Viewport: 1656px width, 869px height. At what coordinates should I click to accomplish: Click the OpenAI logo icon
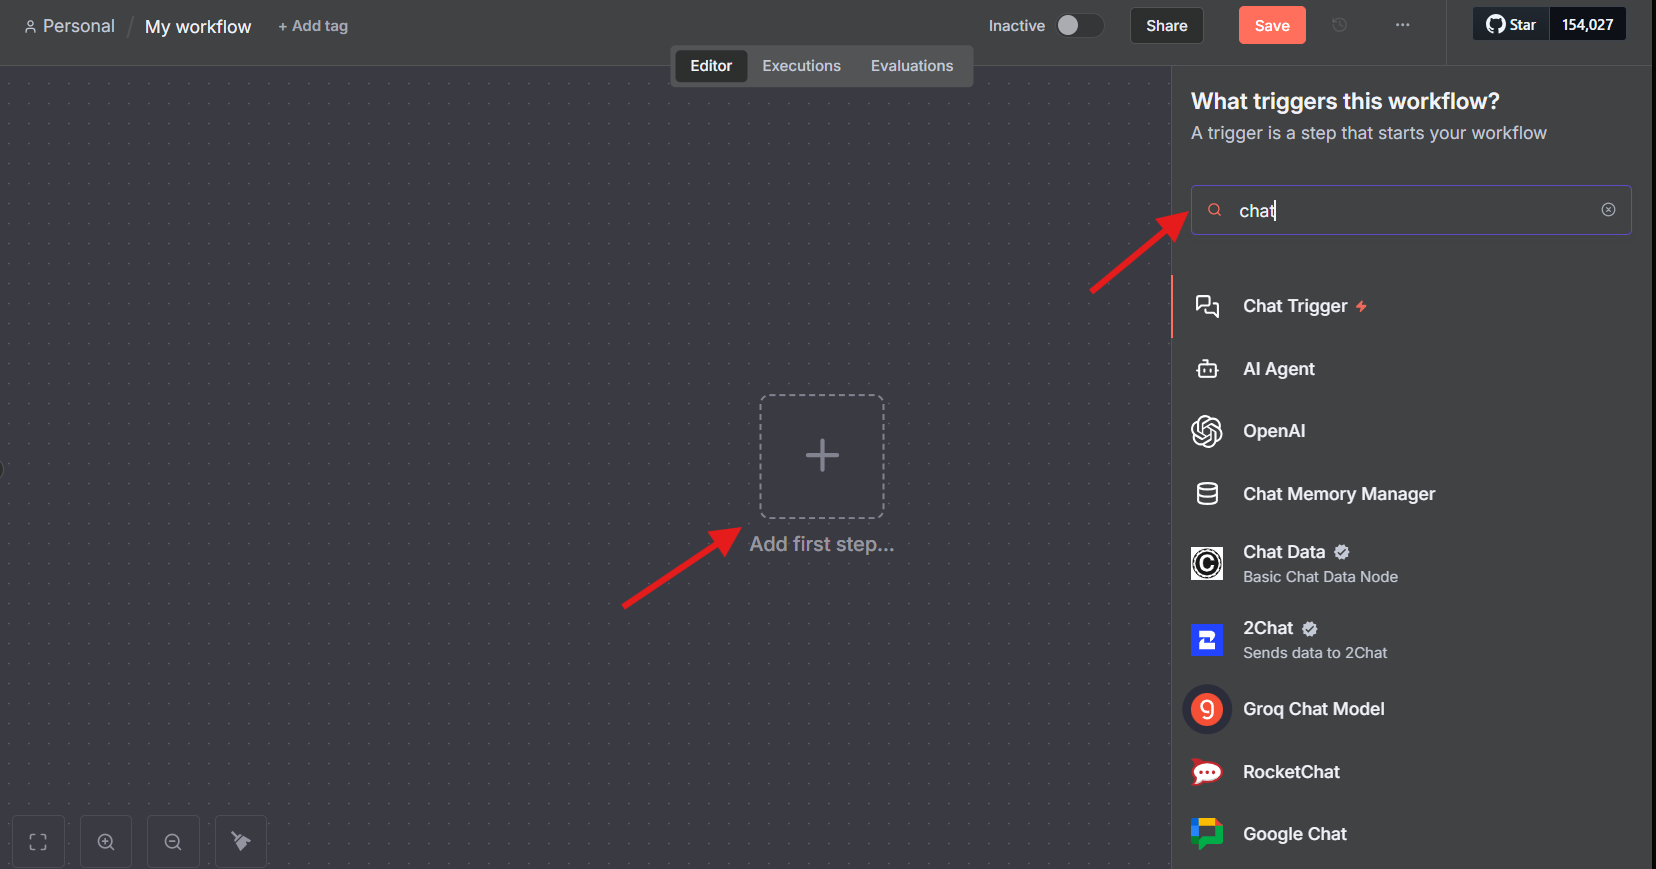(x=1207, y=431)
